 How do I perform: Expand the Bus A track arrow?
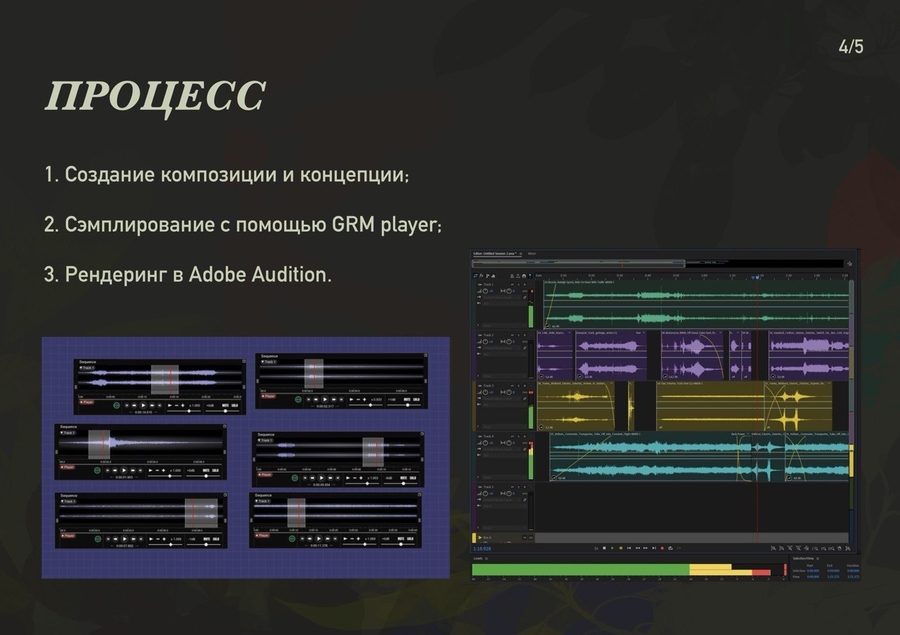(x=480, y=537)
